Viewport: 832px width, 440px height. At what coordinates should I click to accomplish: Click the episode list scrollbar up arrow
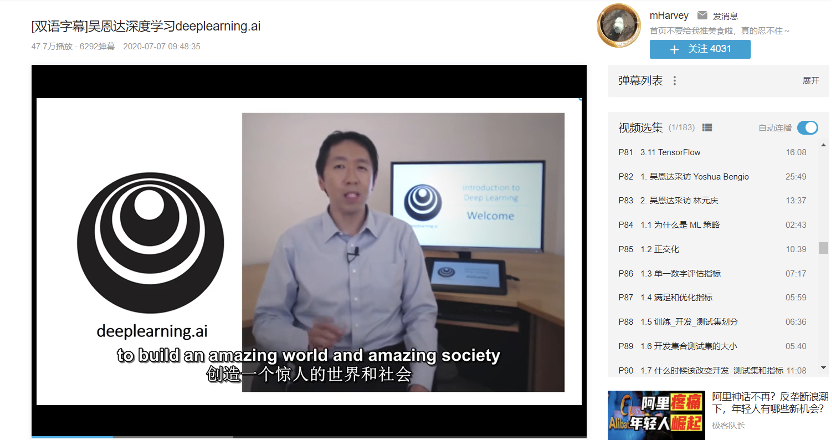pos(823,144)
